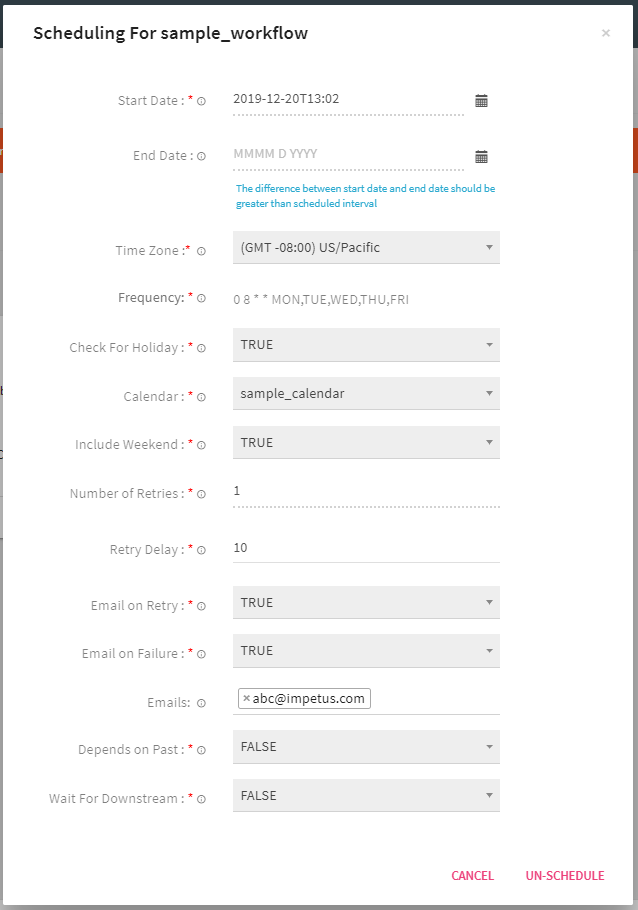
Task: Change the Depends on Past dropdown
Action: (x=366, y=747)
